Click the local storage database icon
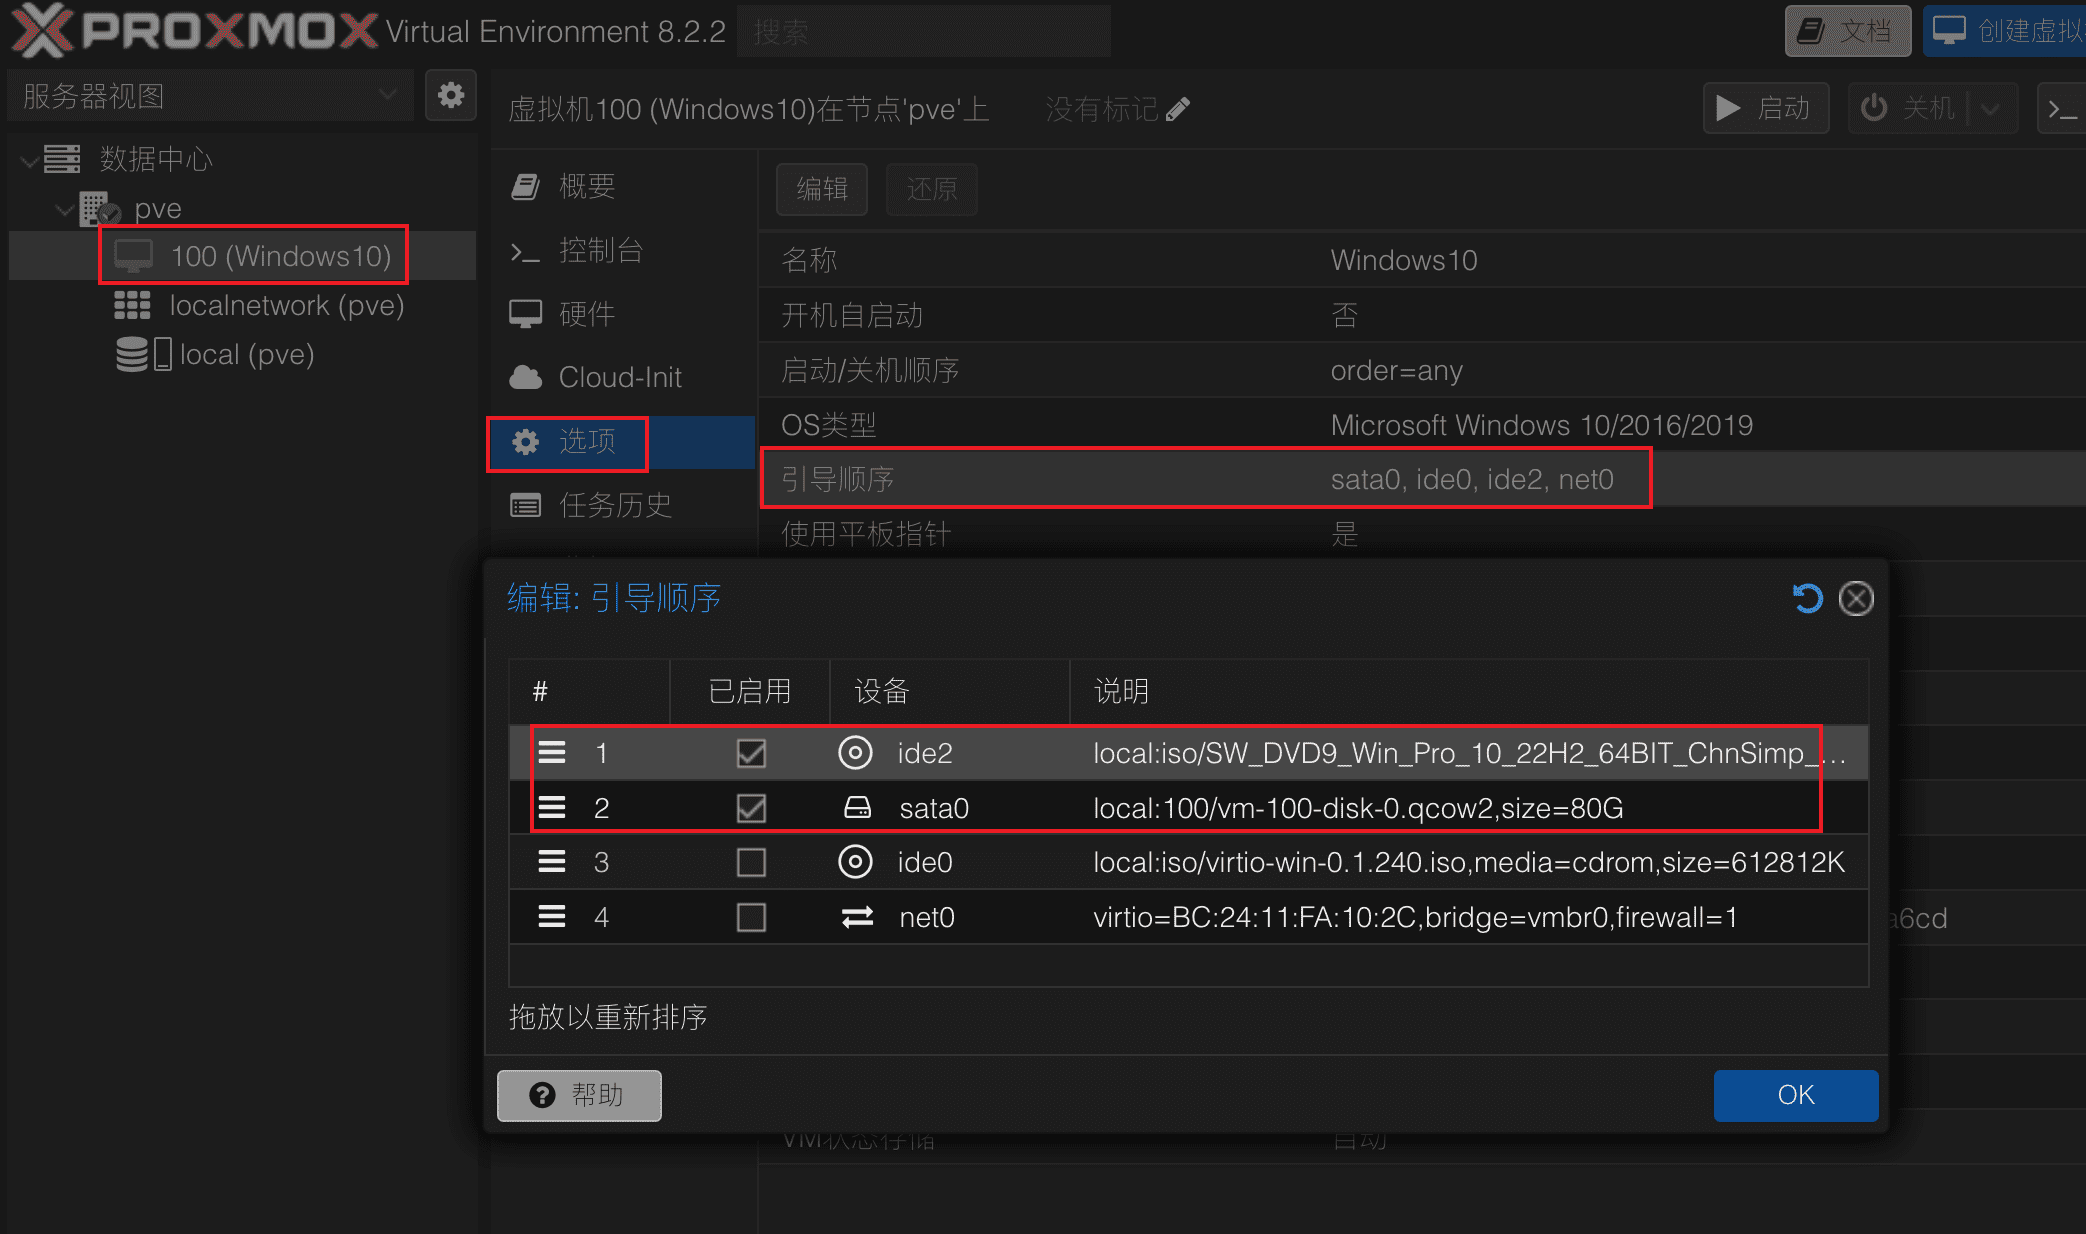The image size is (2086, 1234). coord(143,354)
